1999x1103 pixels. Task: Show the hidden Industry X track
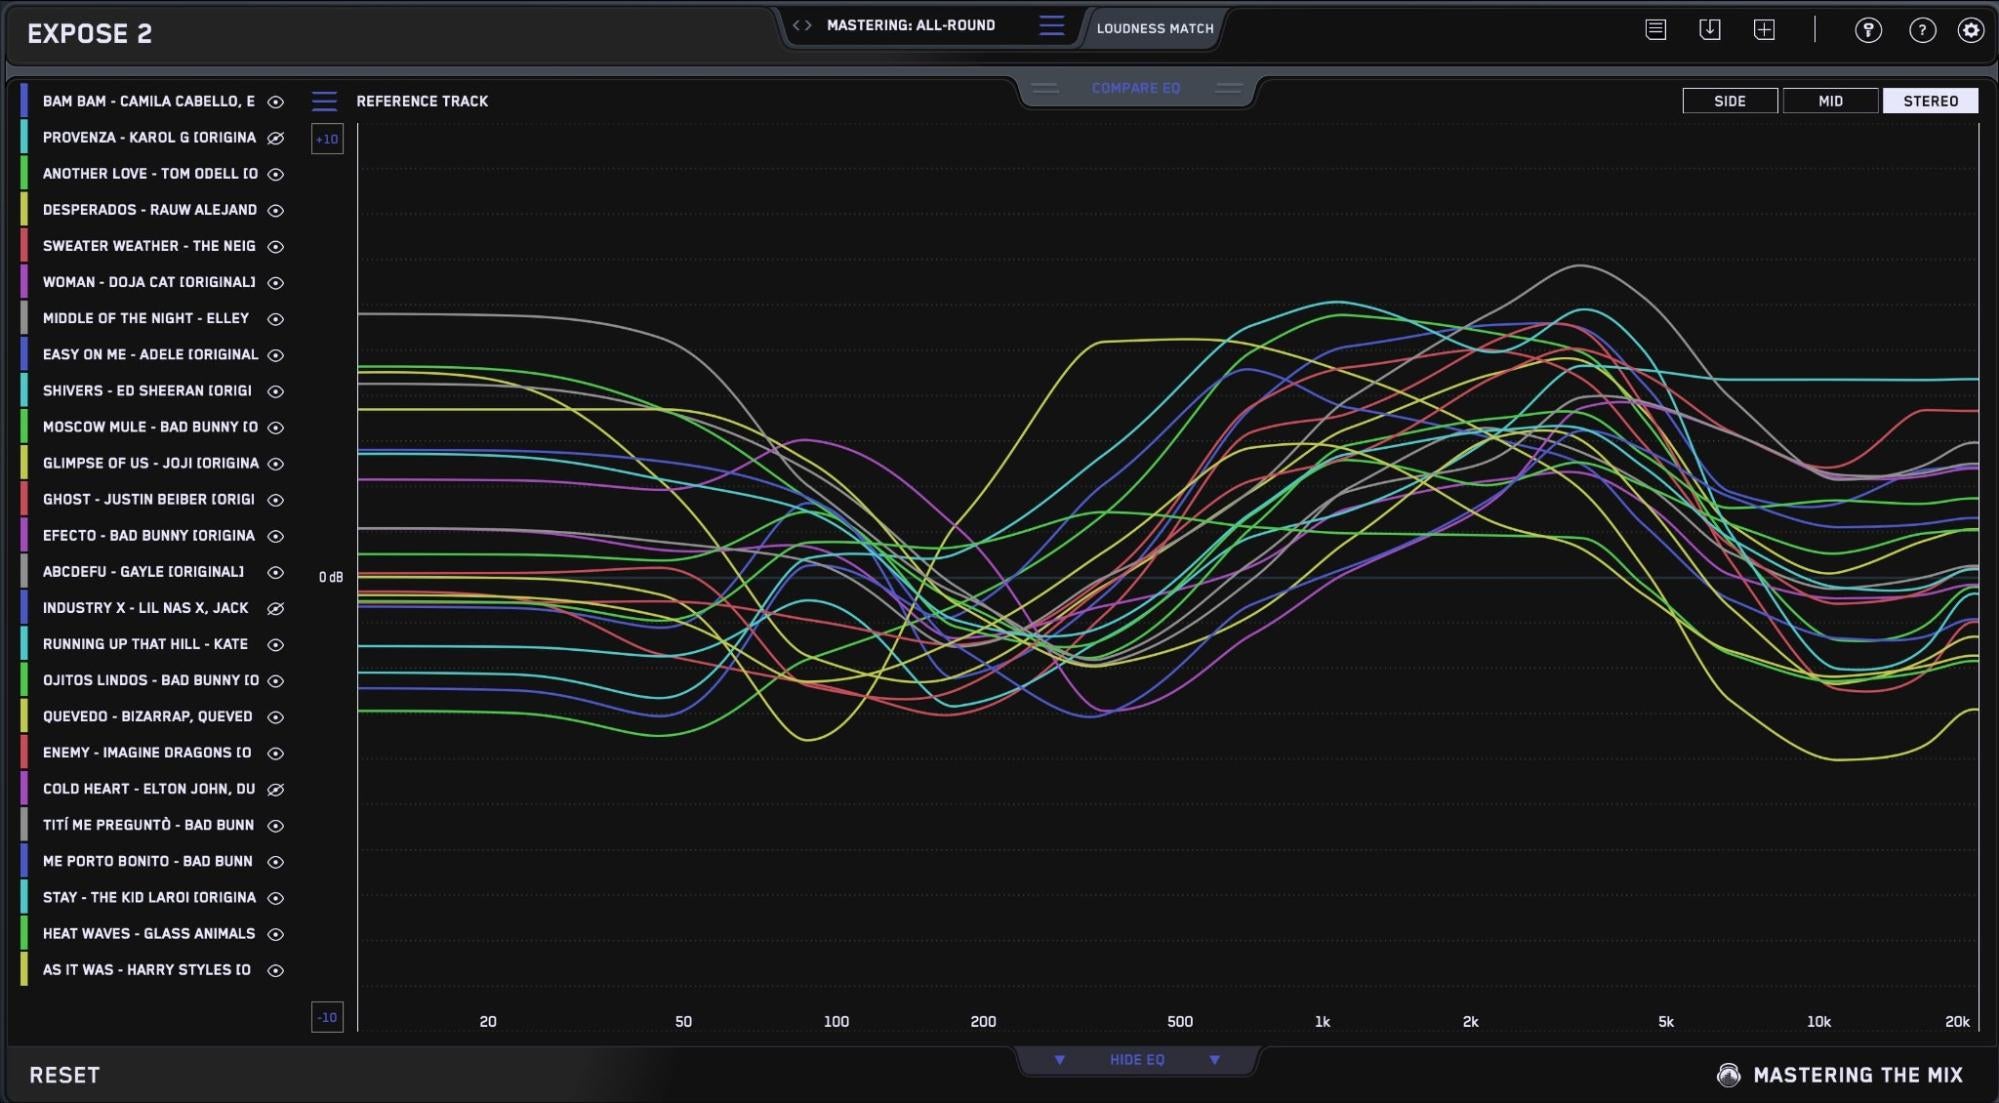276,608
